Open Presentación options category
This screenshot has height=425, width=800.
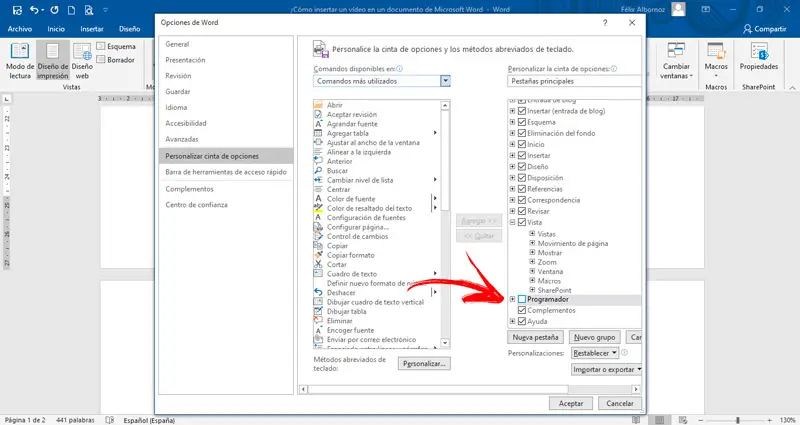(226, 60)
